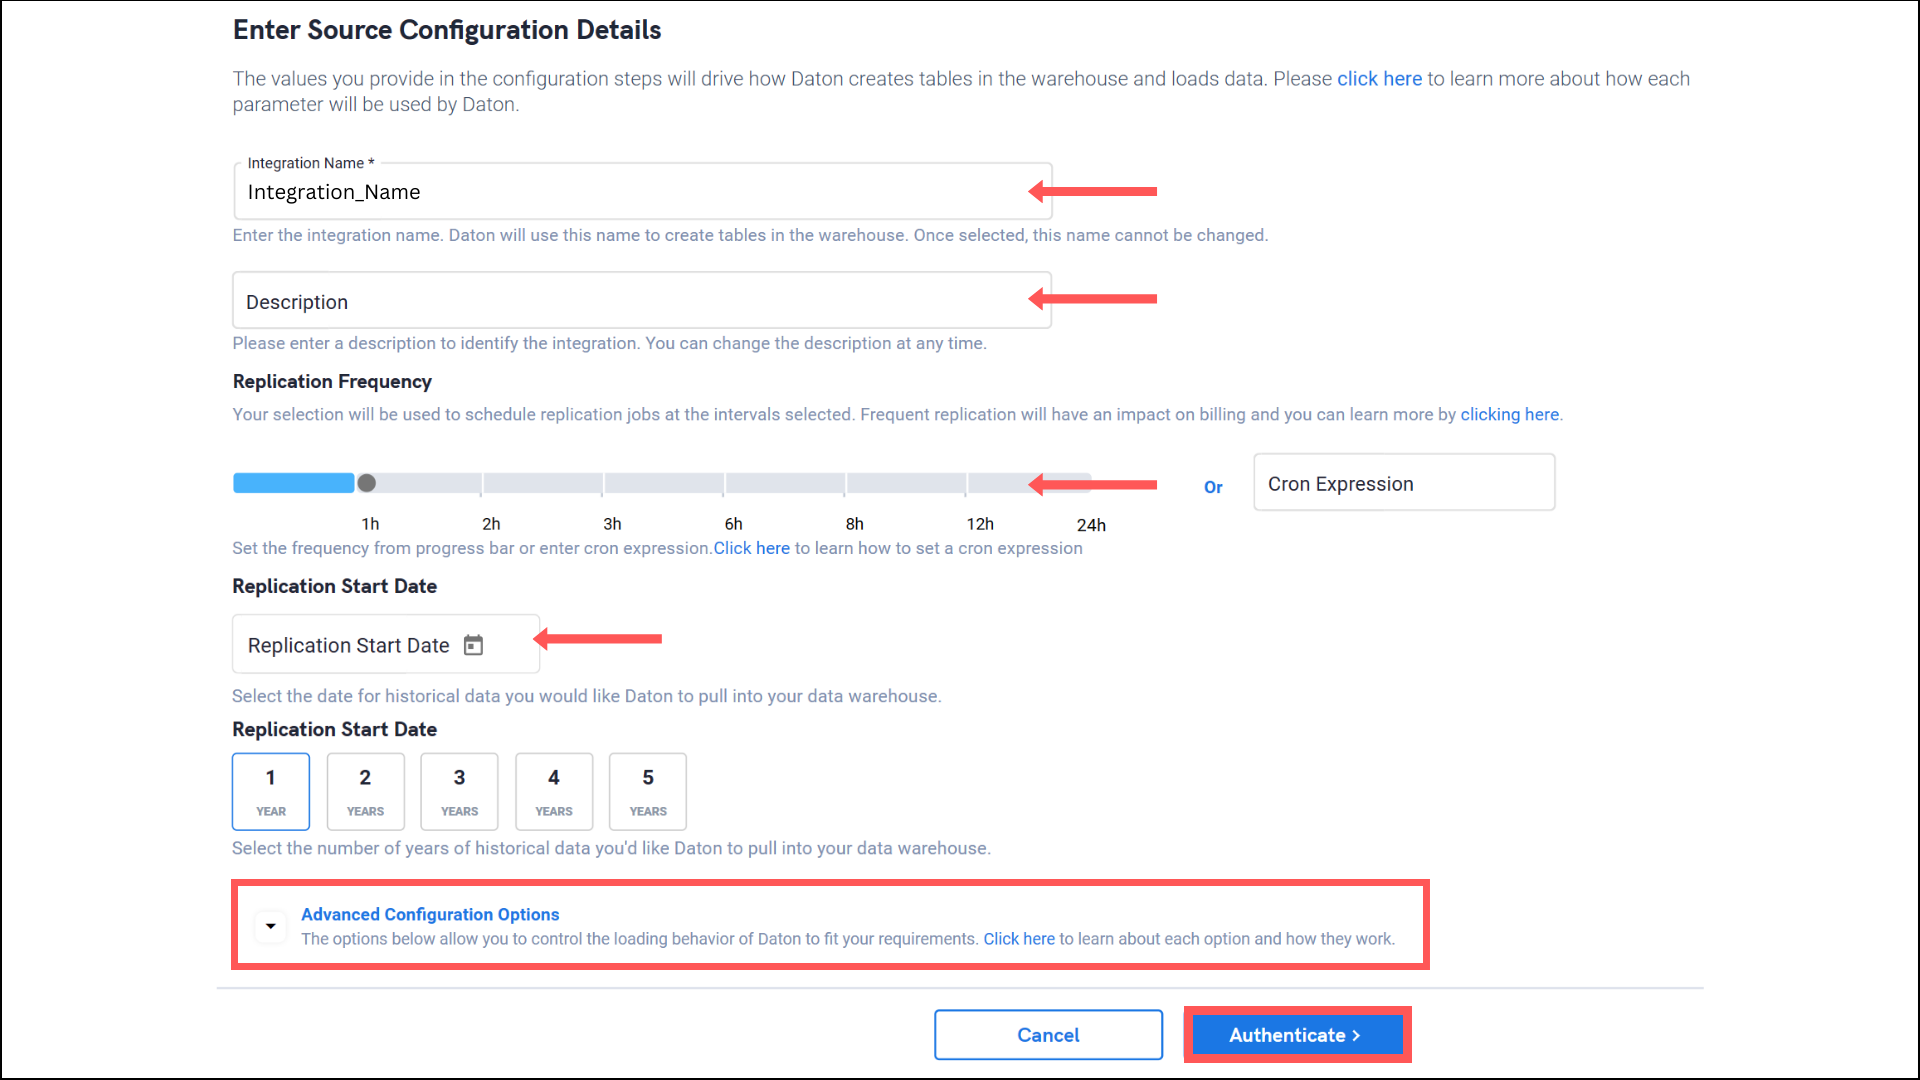
Task: Click into the Cron Expression field
Action: (x=1403, y=484)
